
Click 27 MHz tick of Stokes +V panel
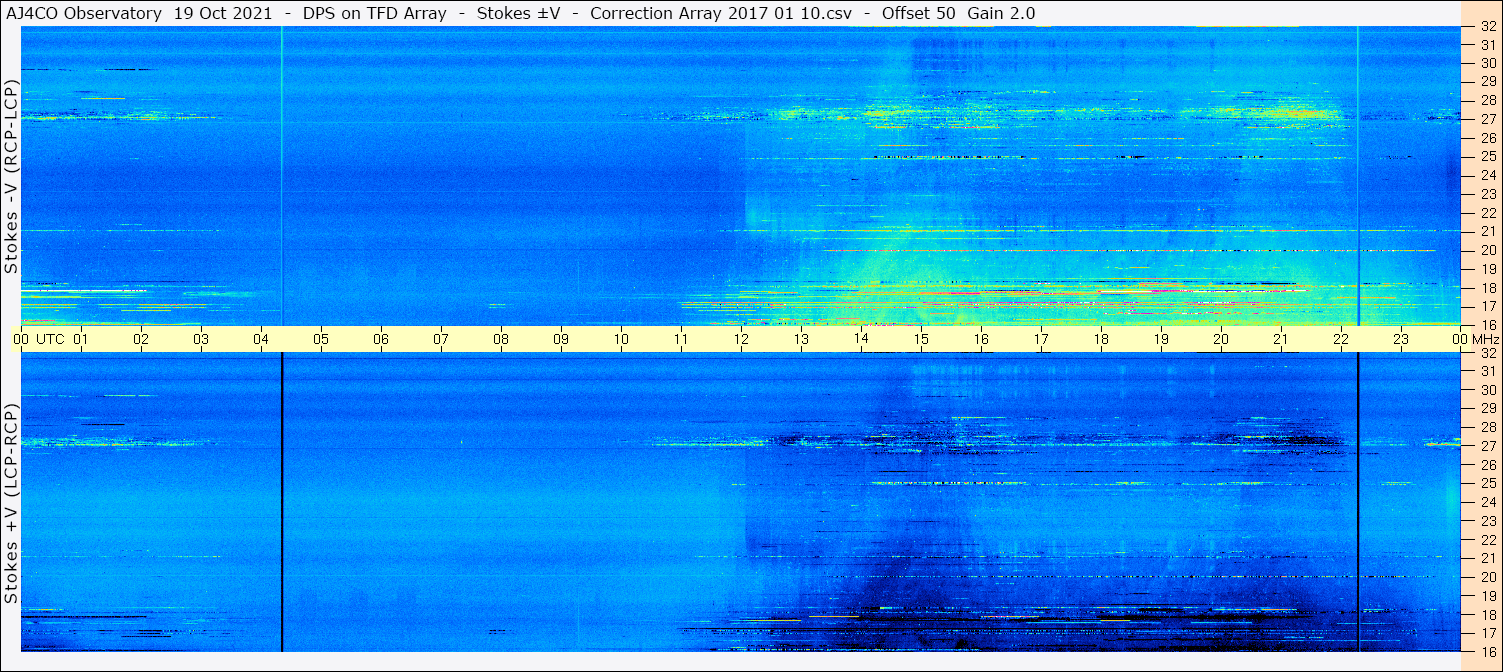point(1487,446)
